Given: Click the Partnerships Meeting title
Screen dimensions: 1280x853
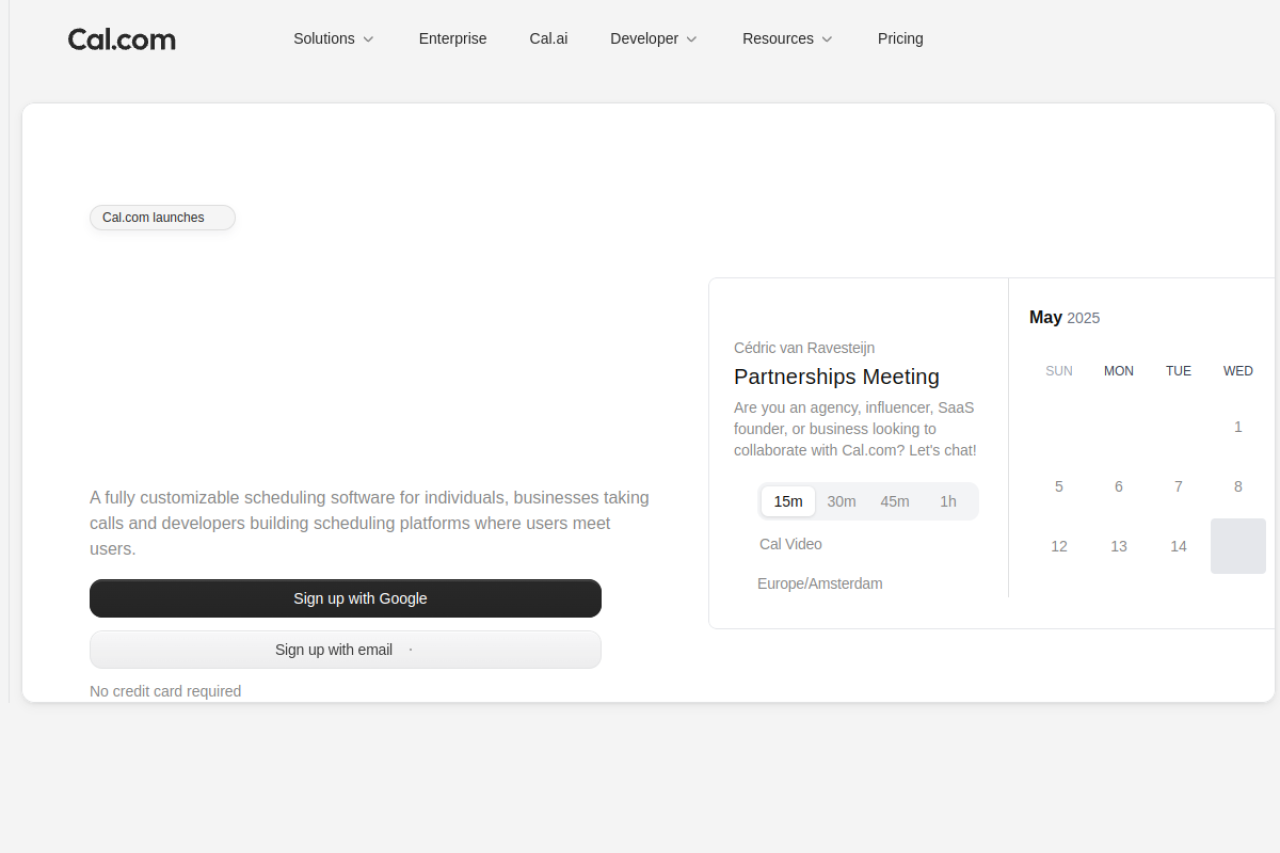Looking at the screenshot, I should (837, 377).
